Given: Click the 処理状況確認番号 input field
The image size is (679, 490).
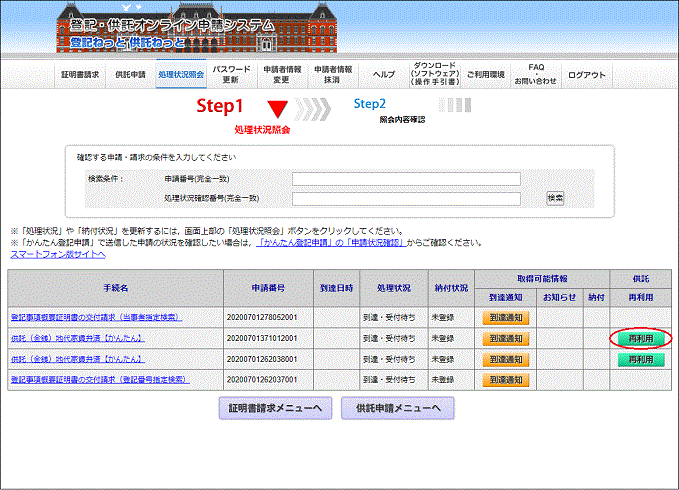Looking at the screenshot, I should point(406,199).
